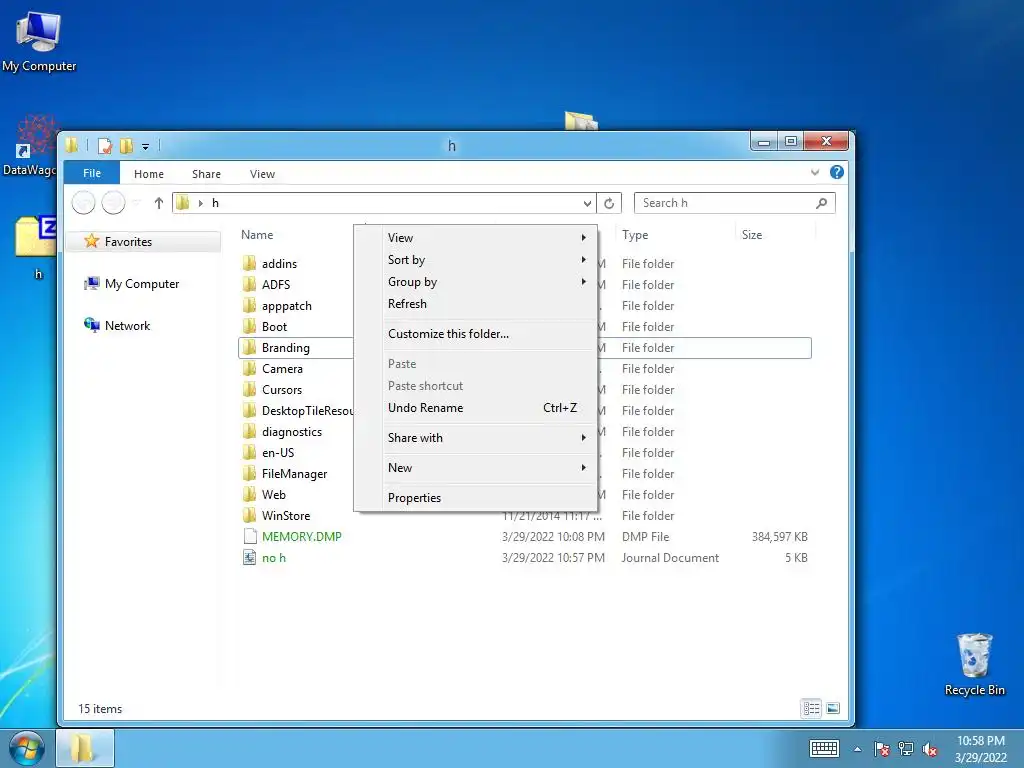Sort by the Name column header
1024x768 pixels.
(257, 234)
